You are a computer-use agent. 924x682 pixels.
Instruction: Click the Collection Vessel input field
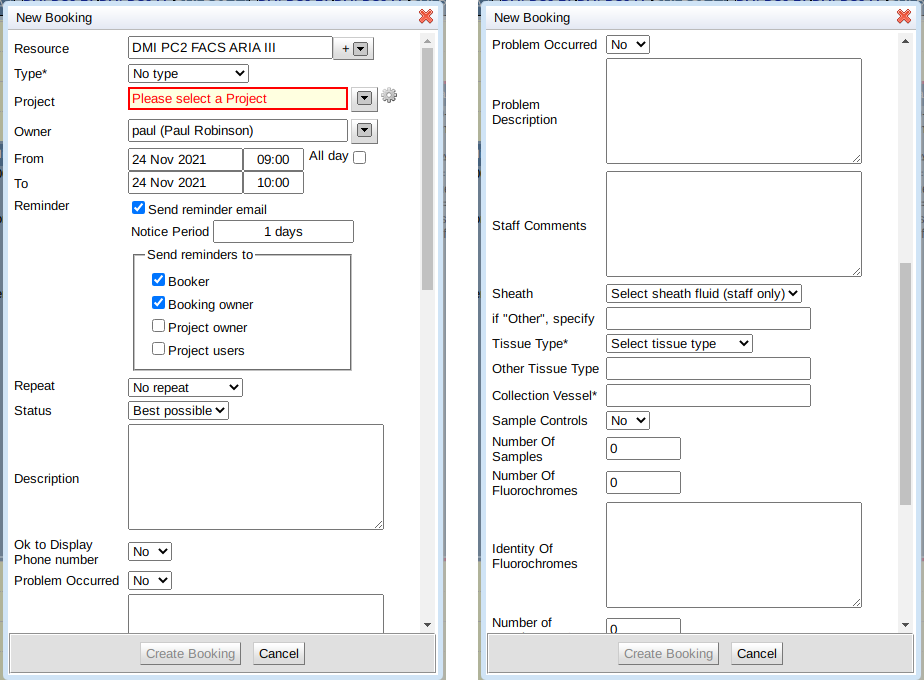708,395
